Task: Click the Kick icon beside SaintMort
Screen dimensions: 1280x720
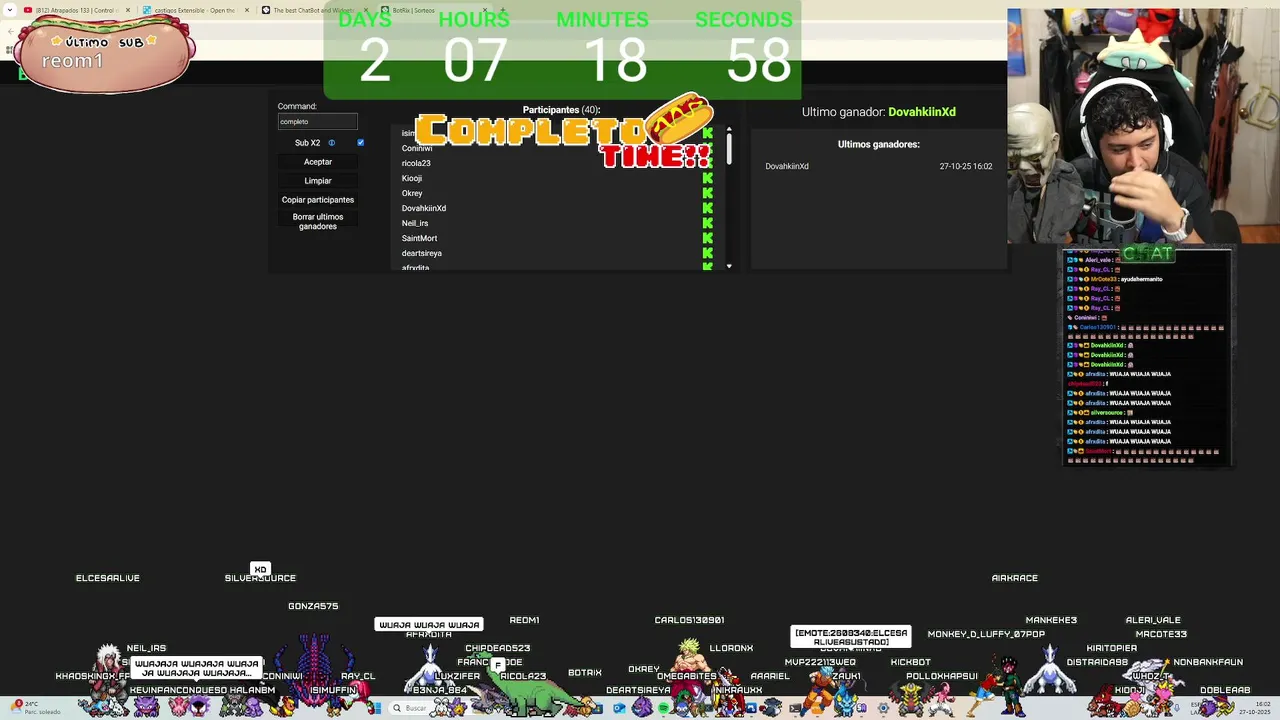Action: [708, 238]
